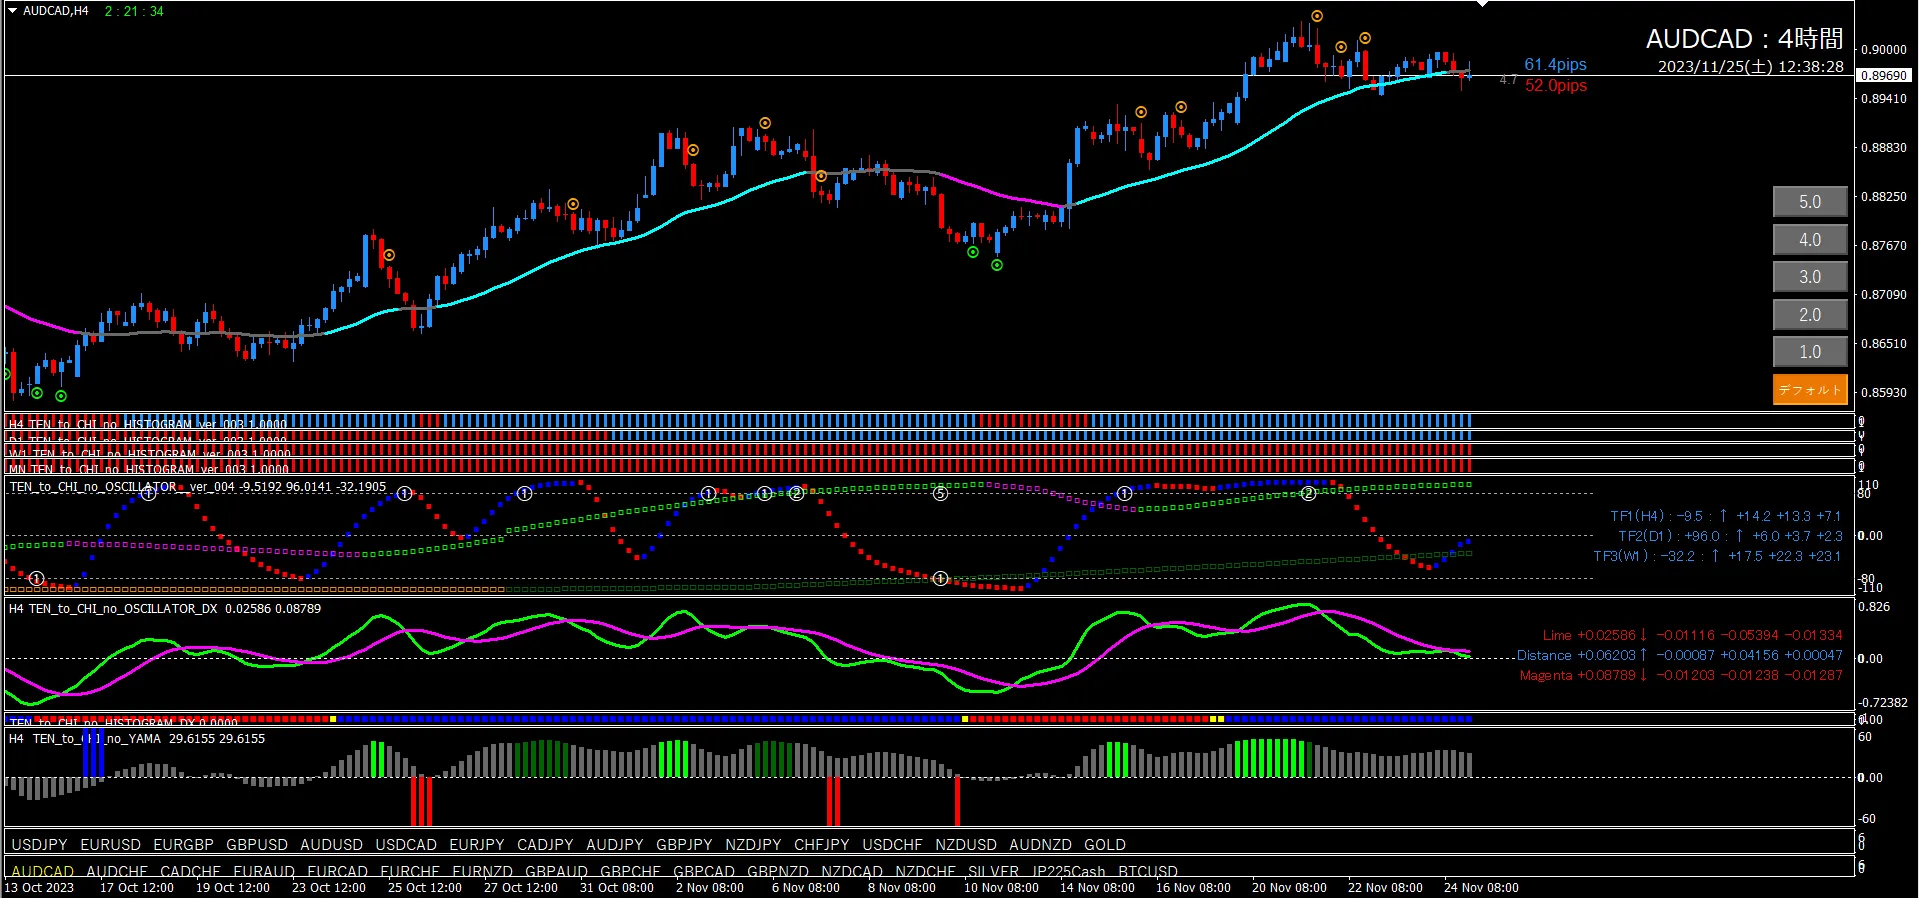Select the 2.0 scale button
Image resolution: width=1920 pixels, height=898 pixels.
(x=1810, y=315)
